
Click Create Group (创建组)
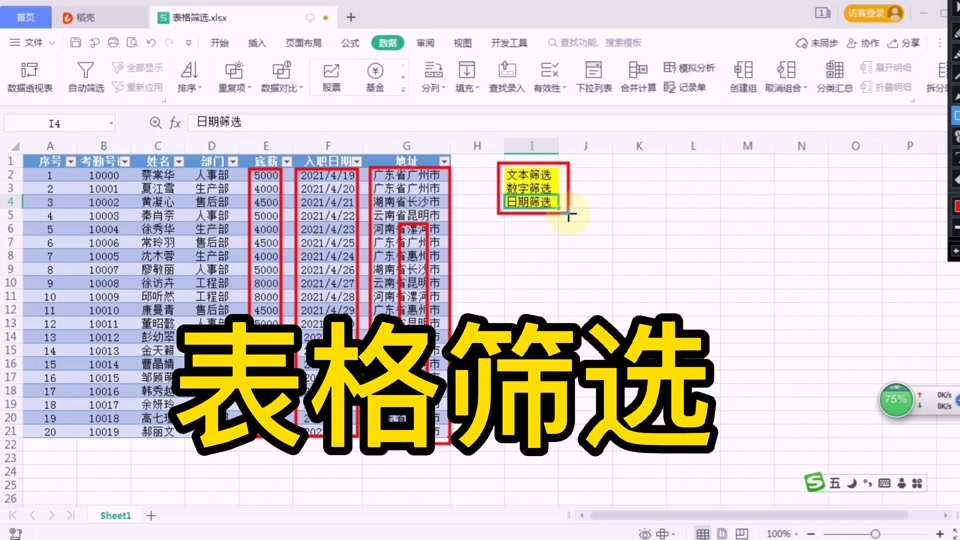tap(743, 77)
